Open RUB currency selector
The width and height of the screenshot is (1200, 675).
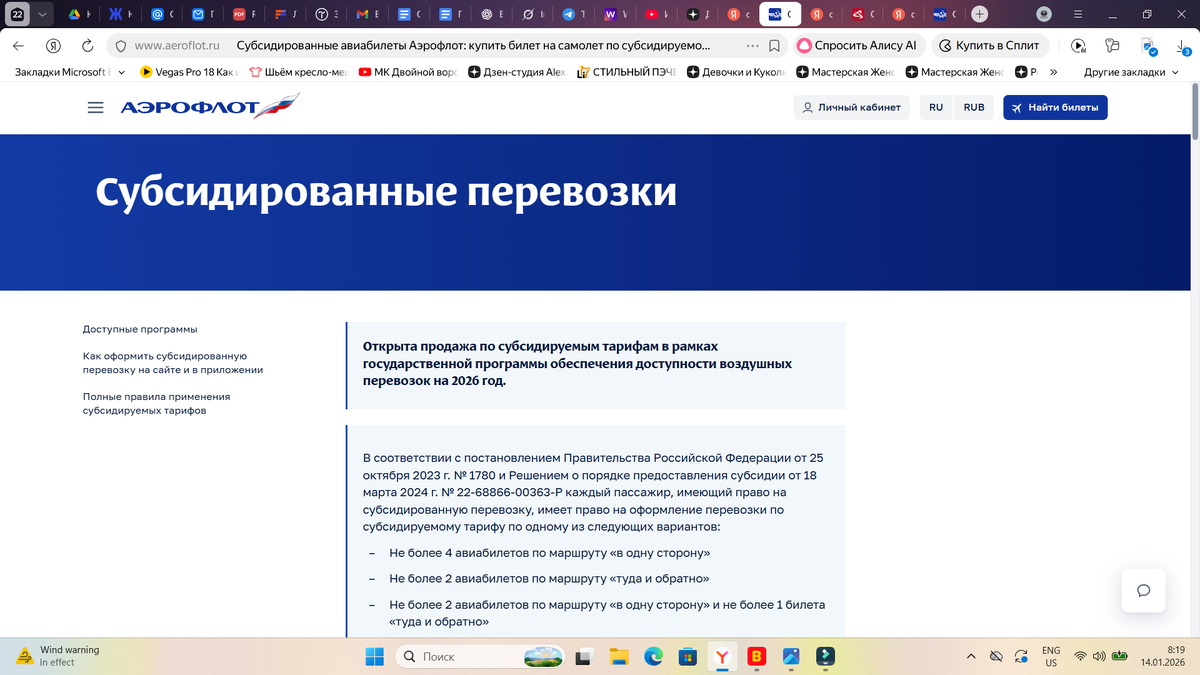pyautogui.click(x=973, y=108)
